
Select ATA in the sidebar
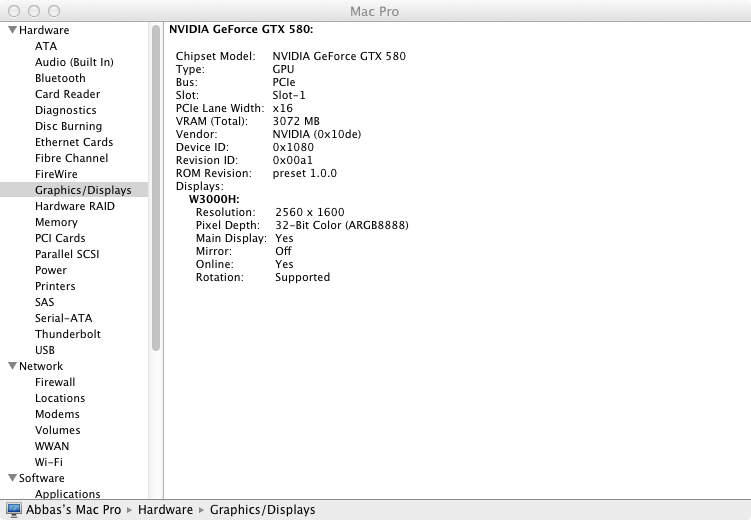pyautogui.click(x=46, y=46)
